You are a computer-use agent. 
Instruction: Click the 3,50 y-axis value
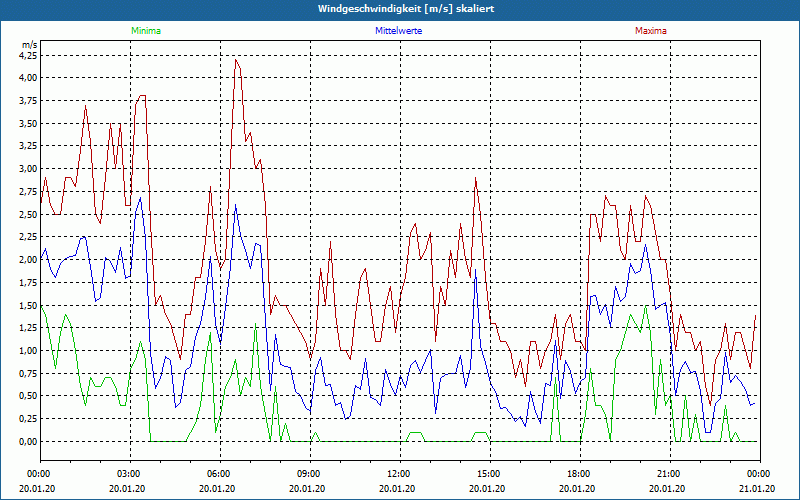tap(28, 123)
